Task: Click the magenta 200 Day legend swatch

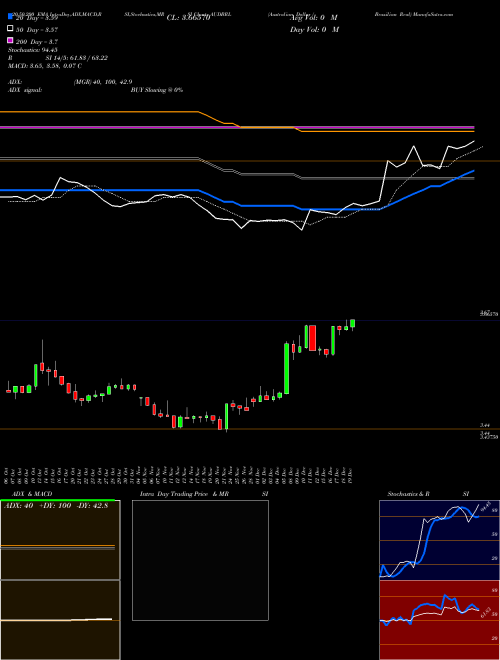Action: pos(10,41)
